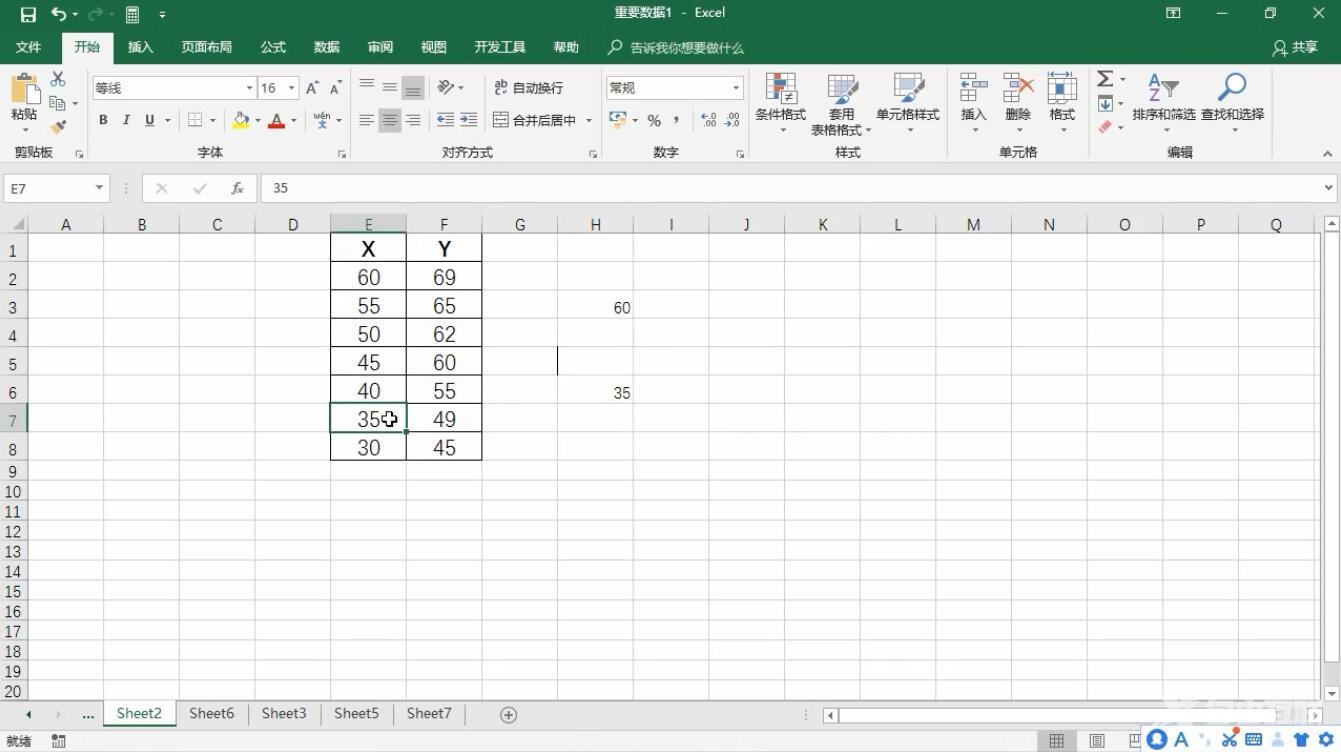The width and height of the screenshot is (1341, 752).
Task: Switch to the 数据 ribbon tab
Action: click(327, 47)
